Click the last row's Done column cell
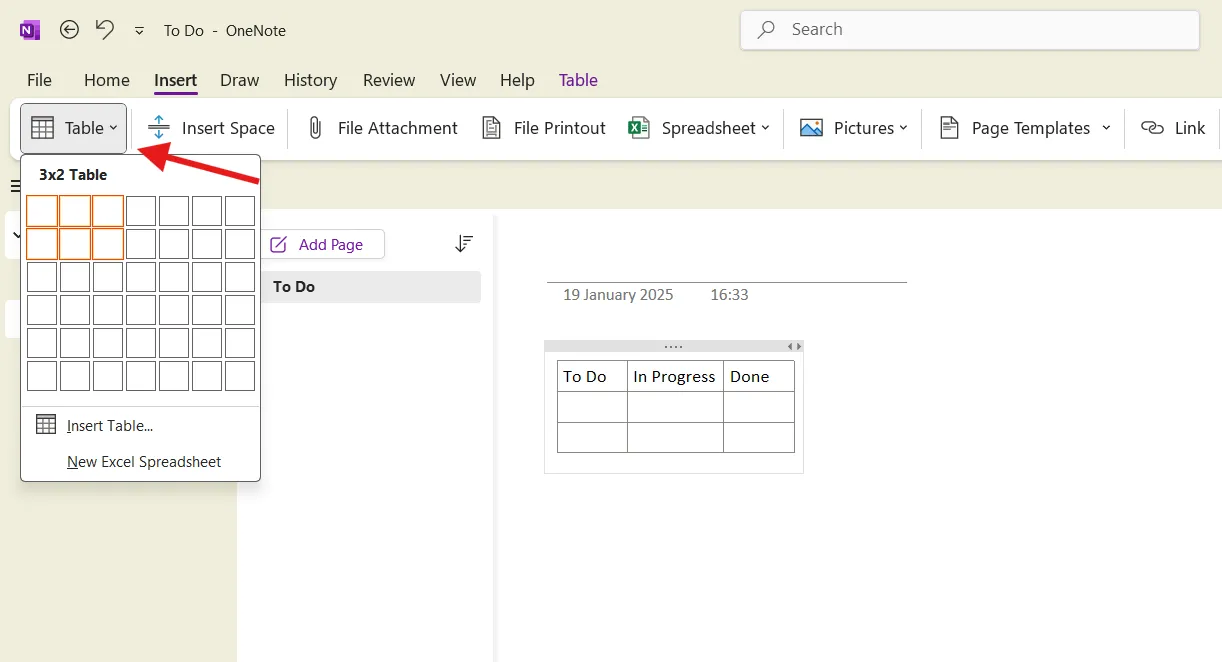The image size is (1222, 662). pyautogui.click(x=759, y=438)
